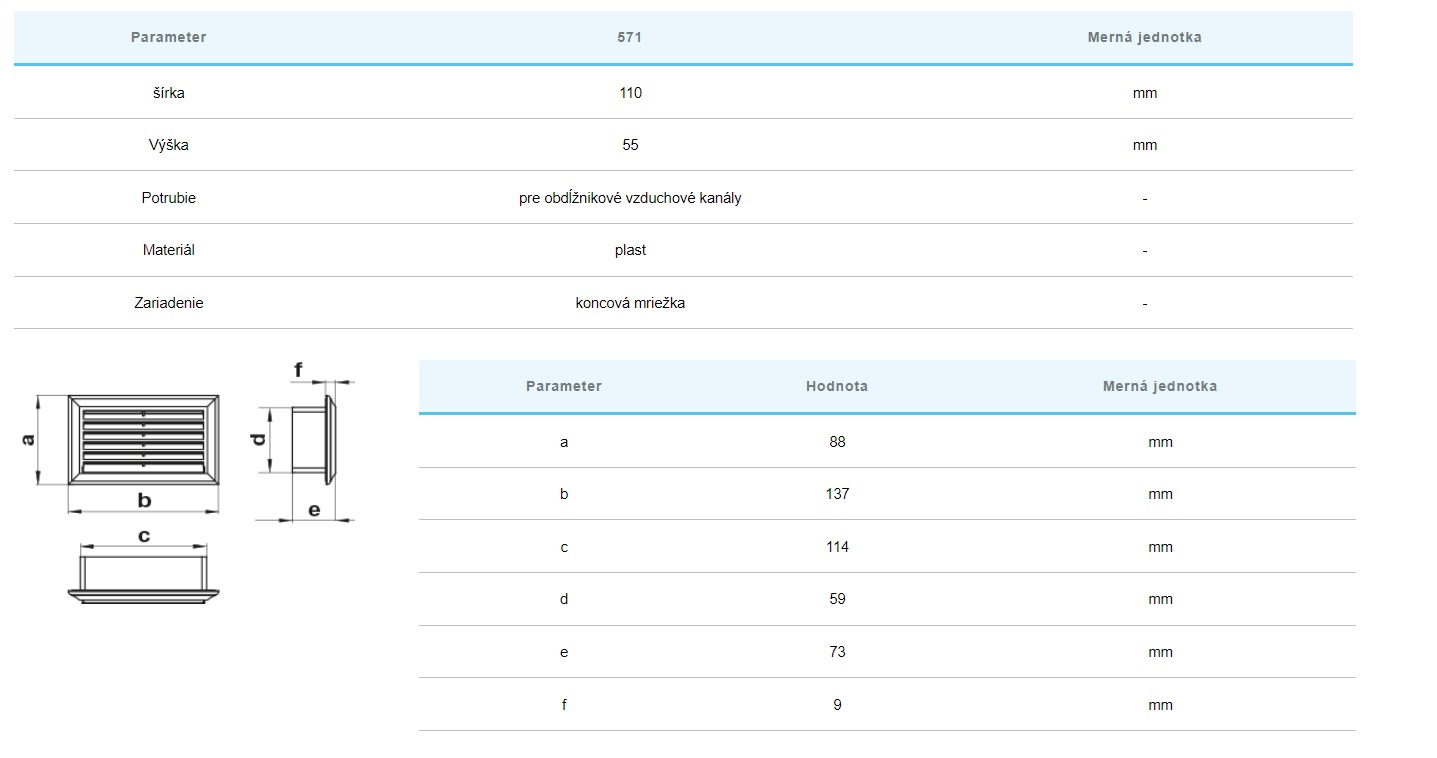
Task: Select the Výška row label
Action: [x=168, y=145]
